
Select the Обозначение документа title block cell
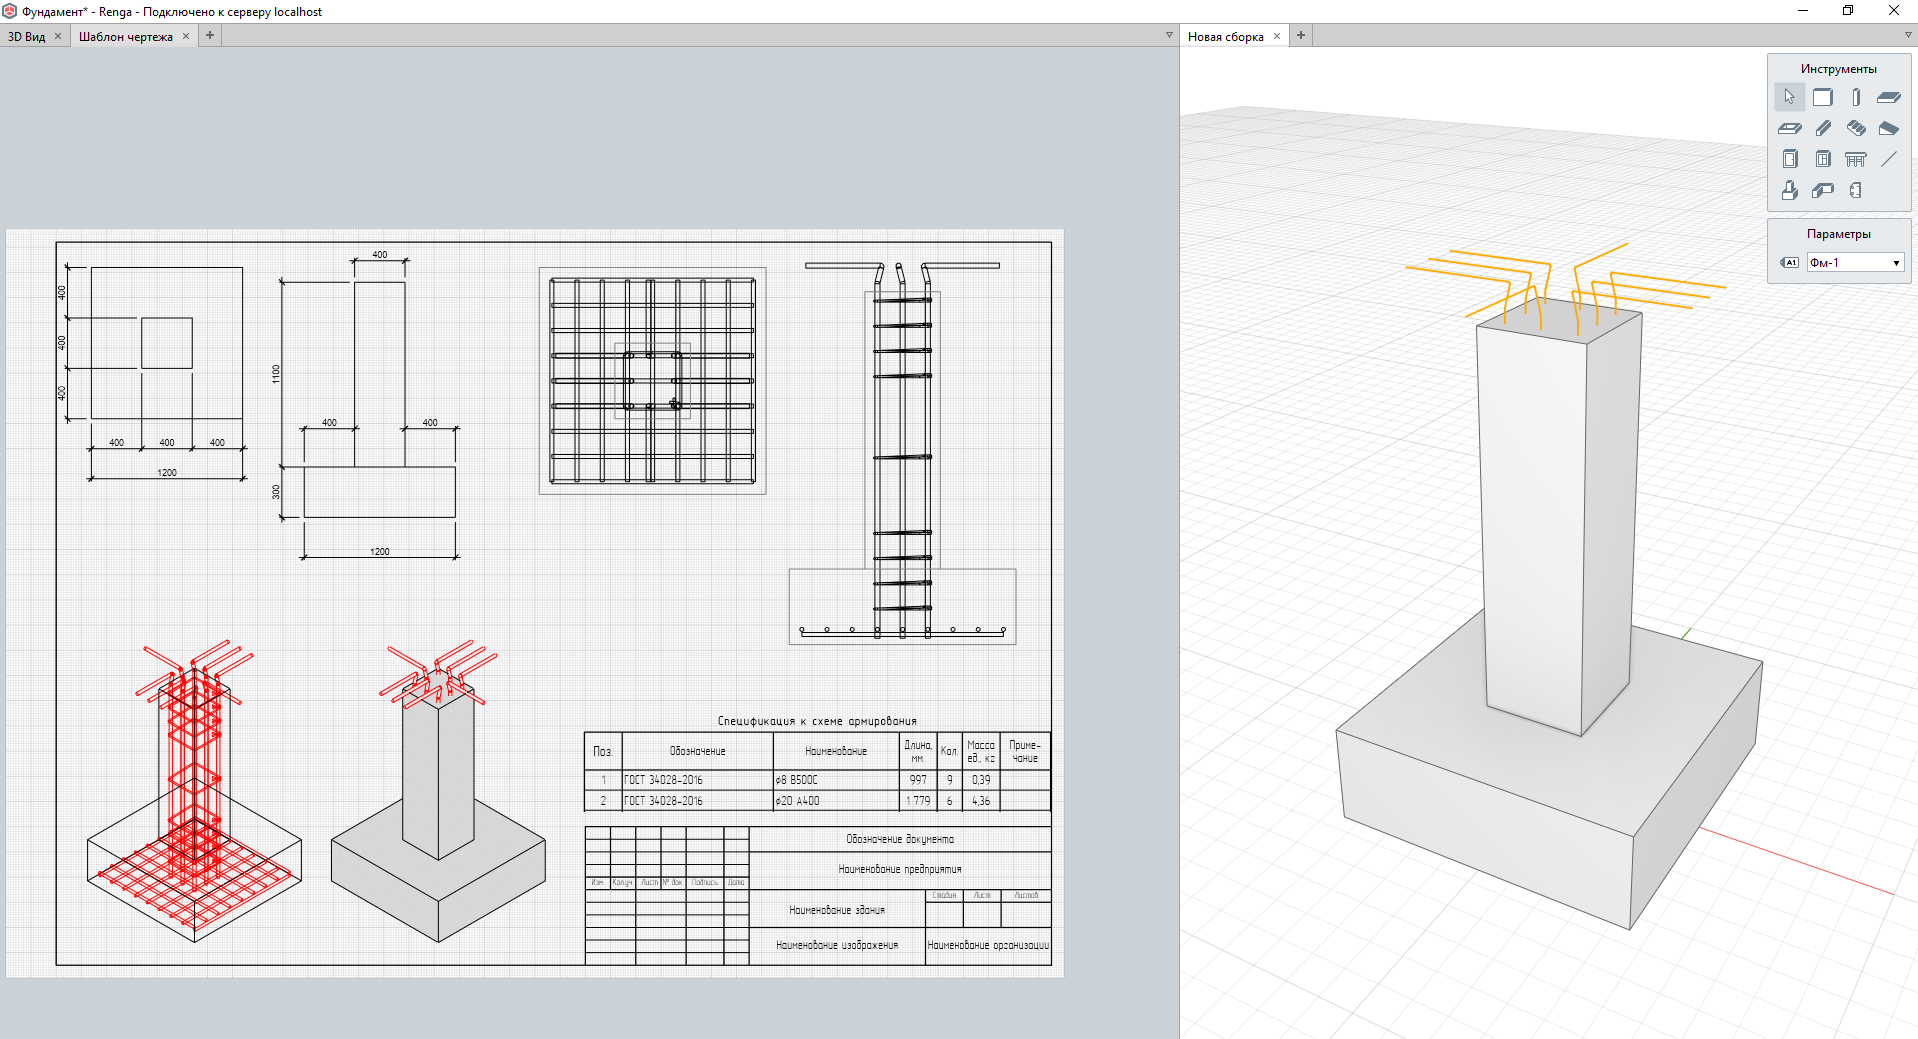pyautogui.click(x=900, y=839)
